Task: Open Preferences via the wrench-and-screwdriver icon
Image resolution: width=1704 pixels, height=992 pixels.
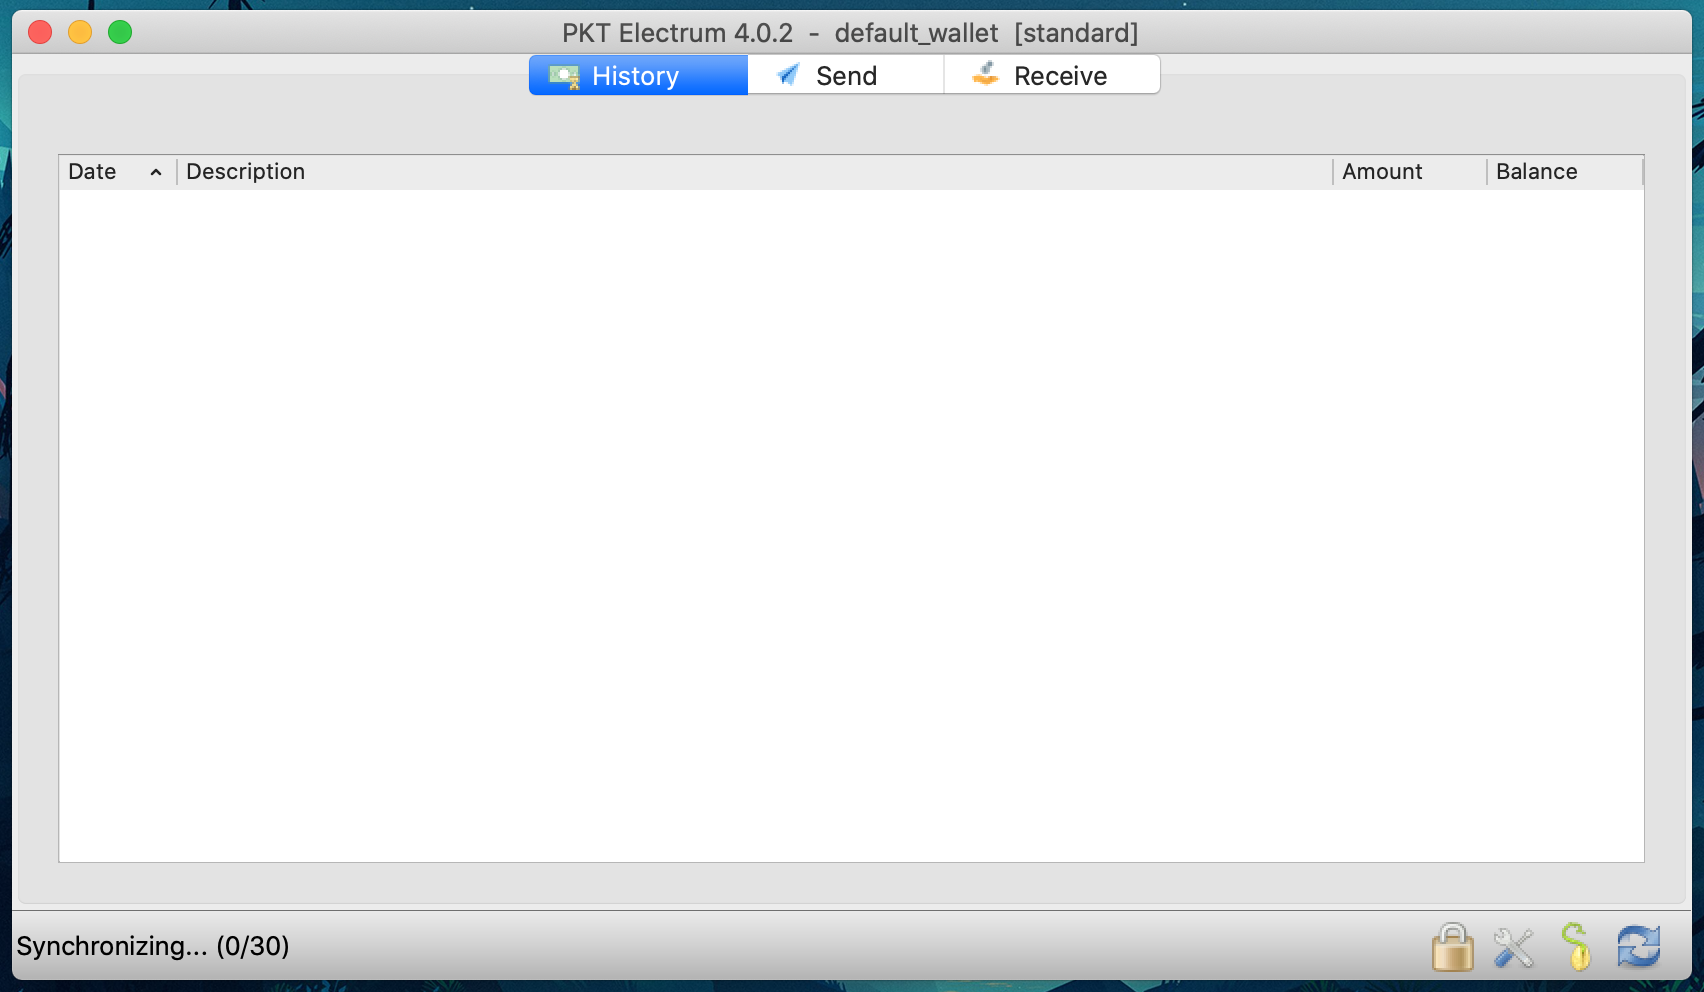Action: (1513, 947)
